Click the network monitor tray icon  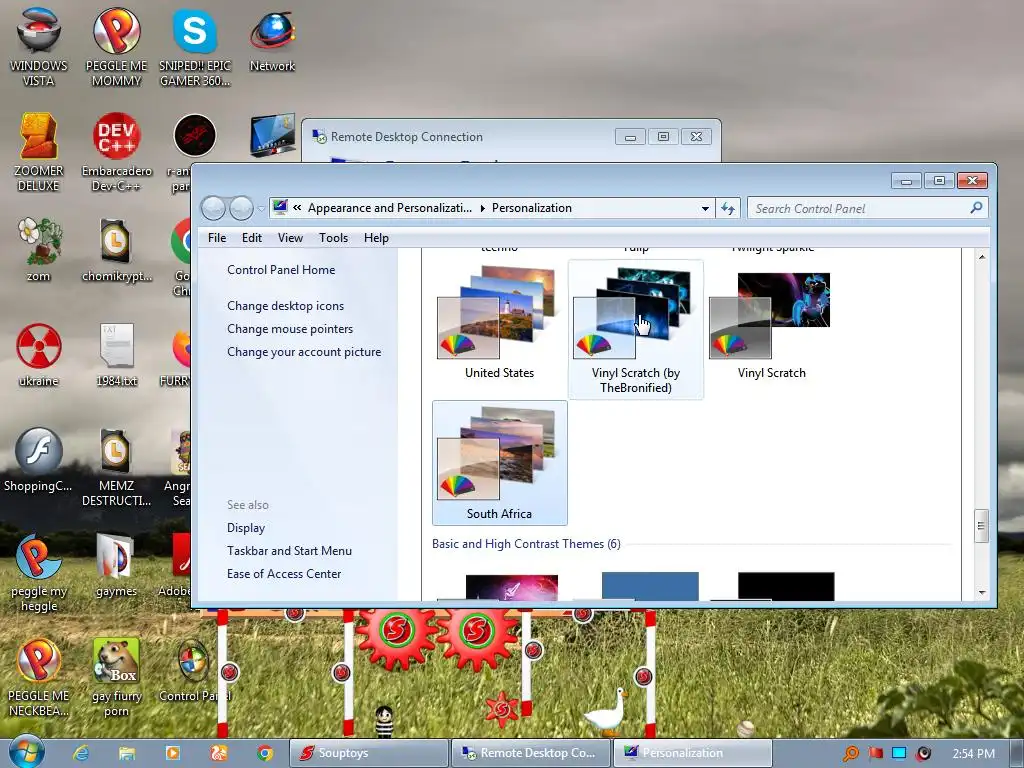click(899, 753)
